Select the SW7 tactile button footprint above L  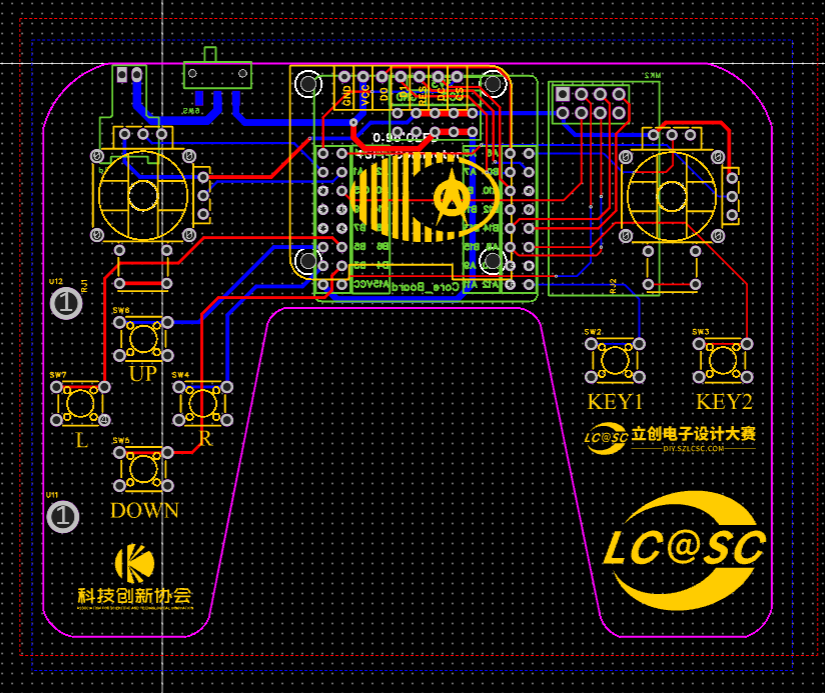click(x=80, y=404)
